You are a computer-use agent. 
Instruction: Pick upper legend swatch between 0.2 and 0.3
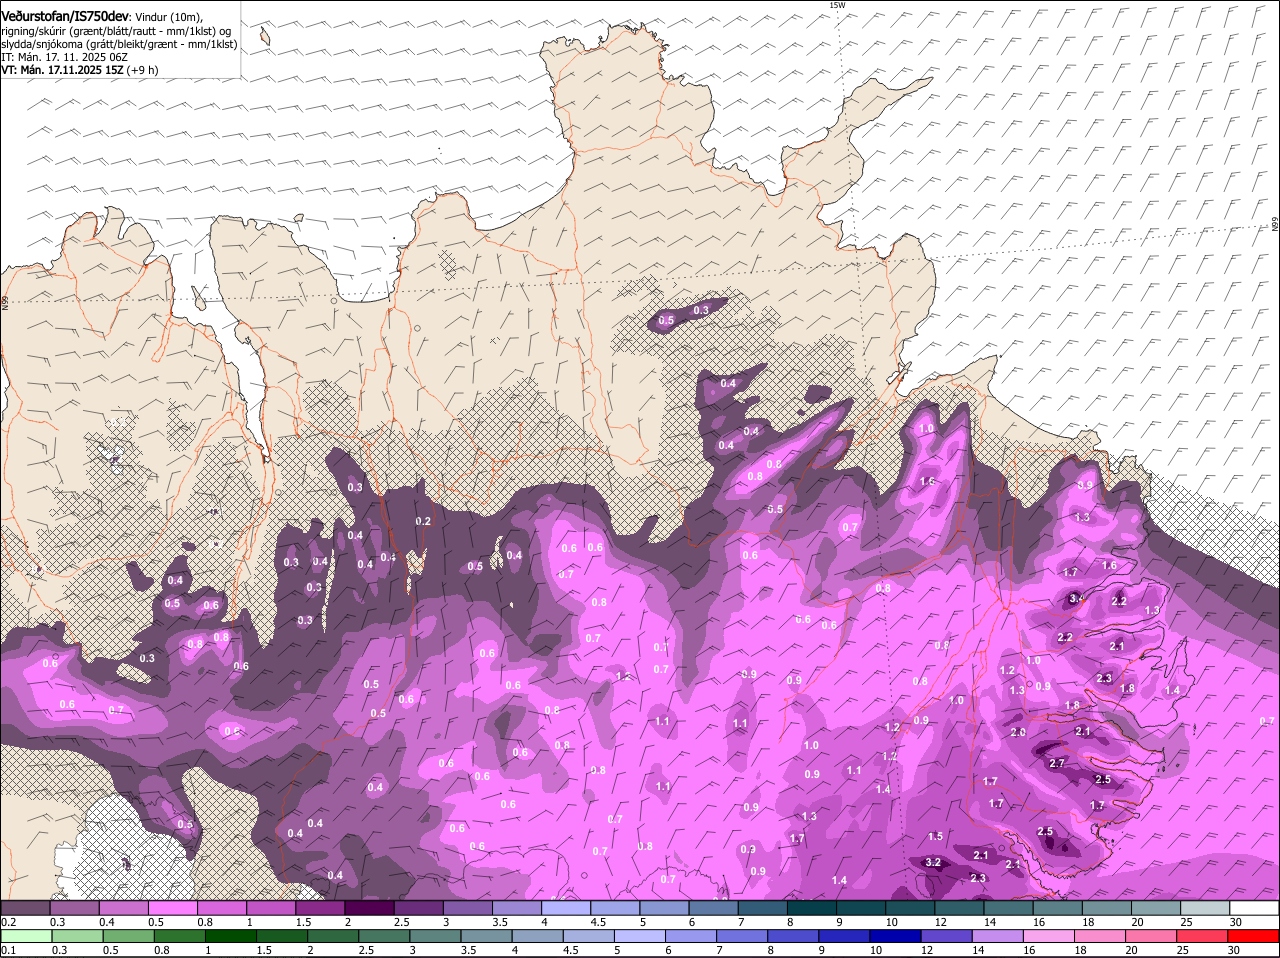[25, 908]
